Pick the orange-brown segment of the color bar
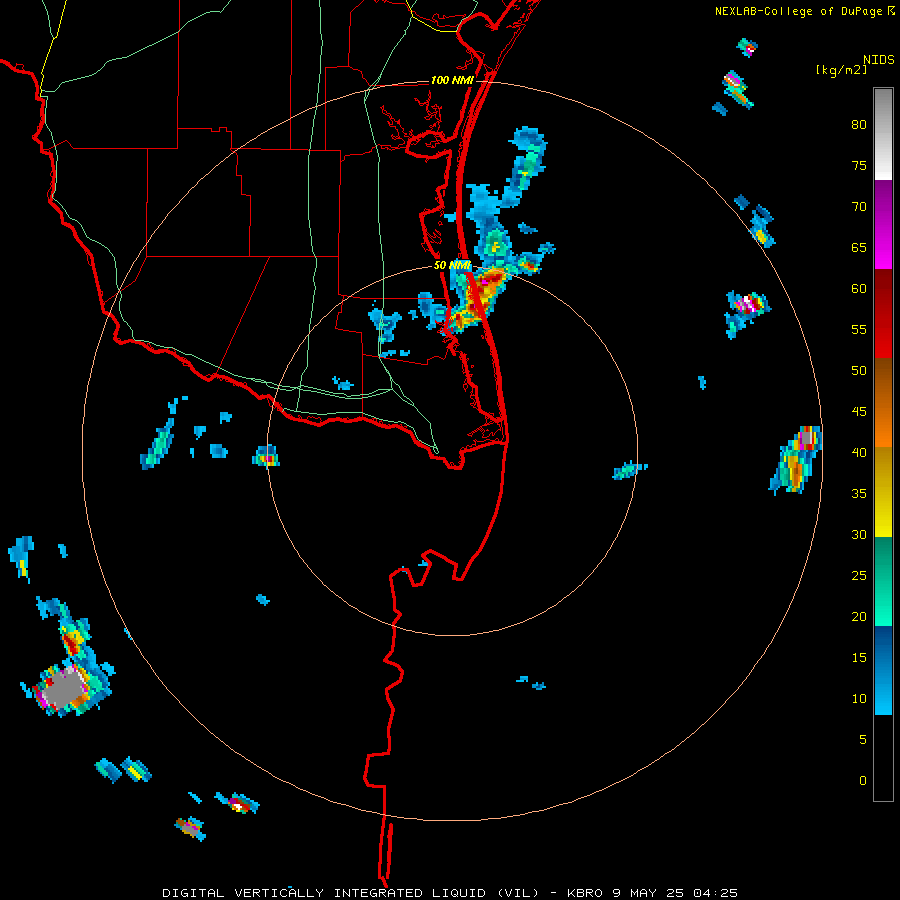This screenshot has width=900, height=900. [883, 403]
